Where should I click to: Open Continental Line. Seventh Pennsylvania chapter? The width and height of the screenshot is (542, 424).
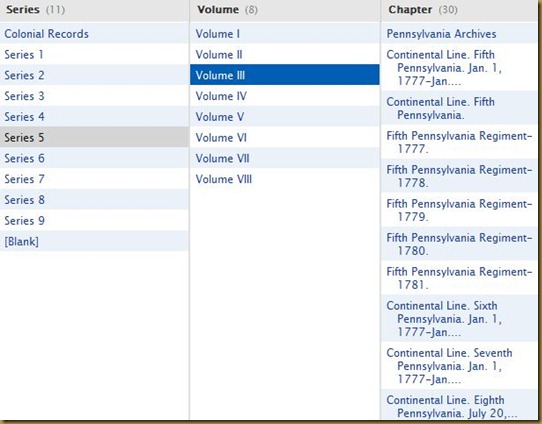click(459, 366)
